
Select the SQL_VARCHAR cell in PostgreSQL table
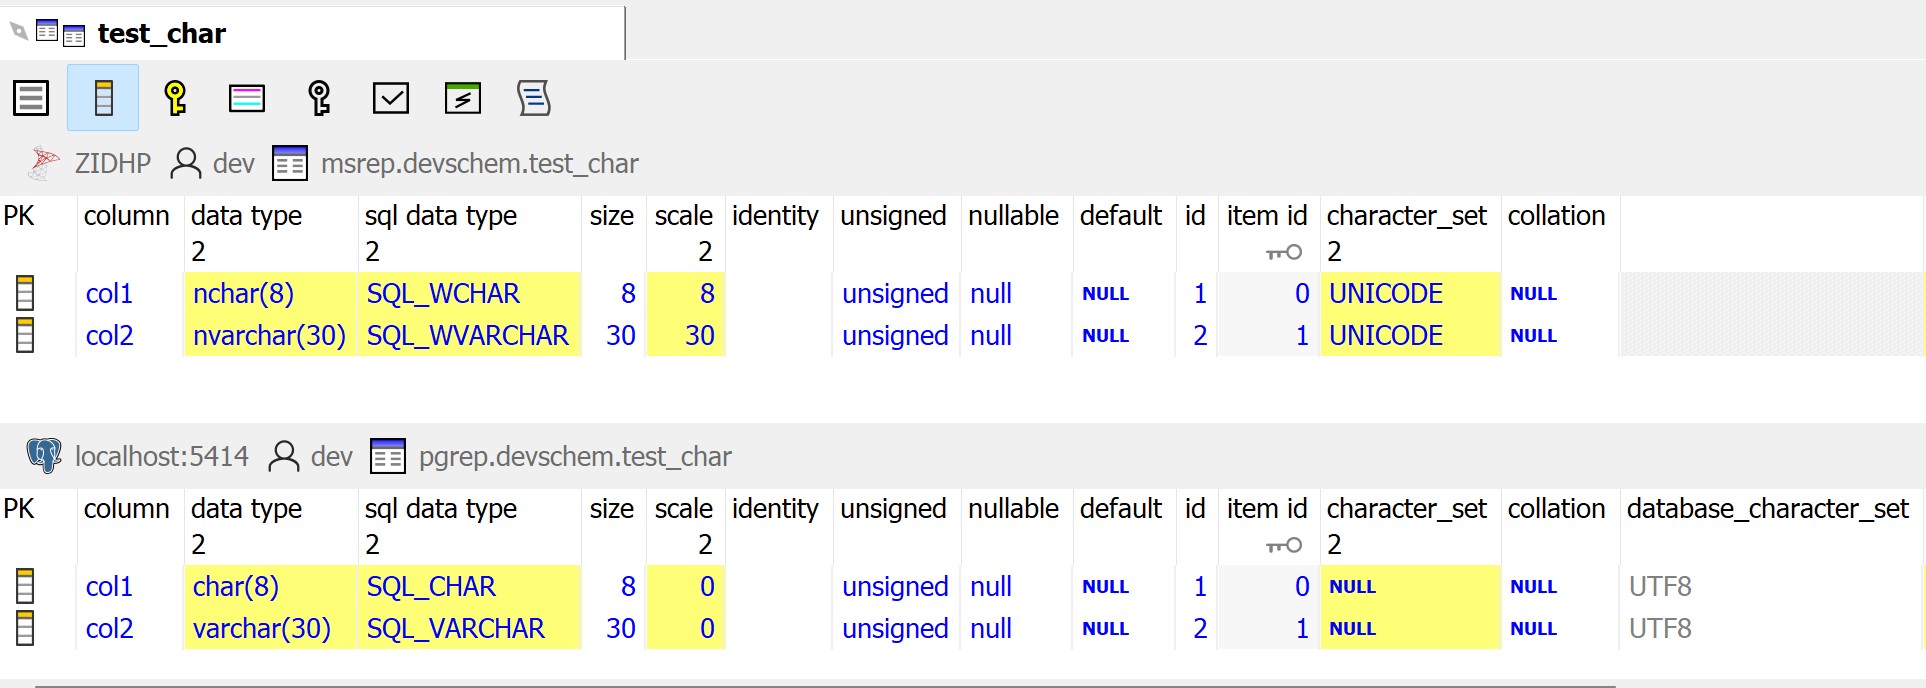455,629
